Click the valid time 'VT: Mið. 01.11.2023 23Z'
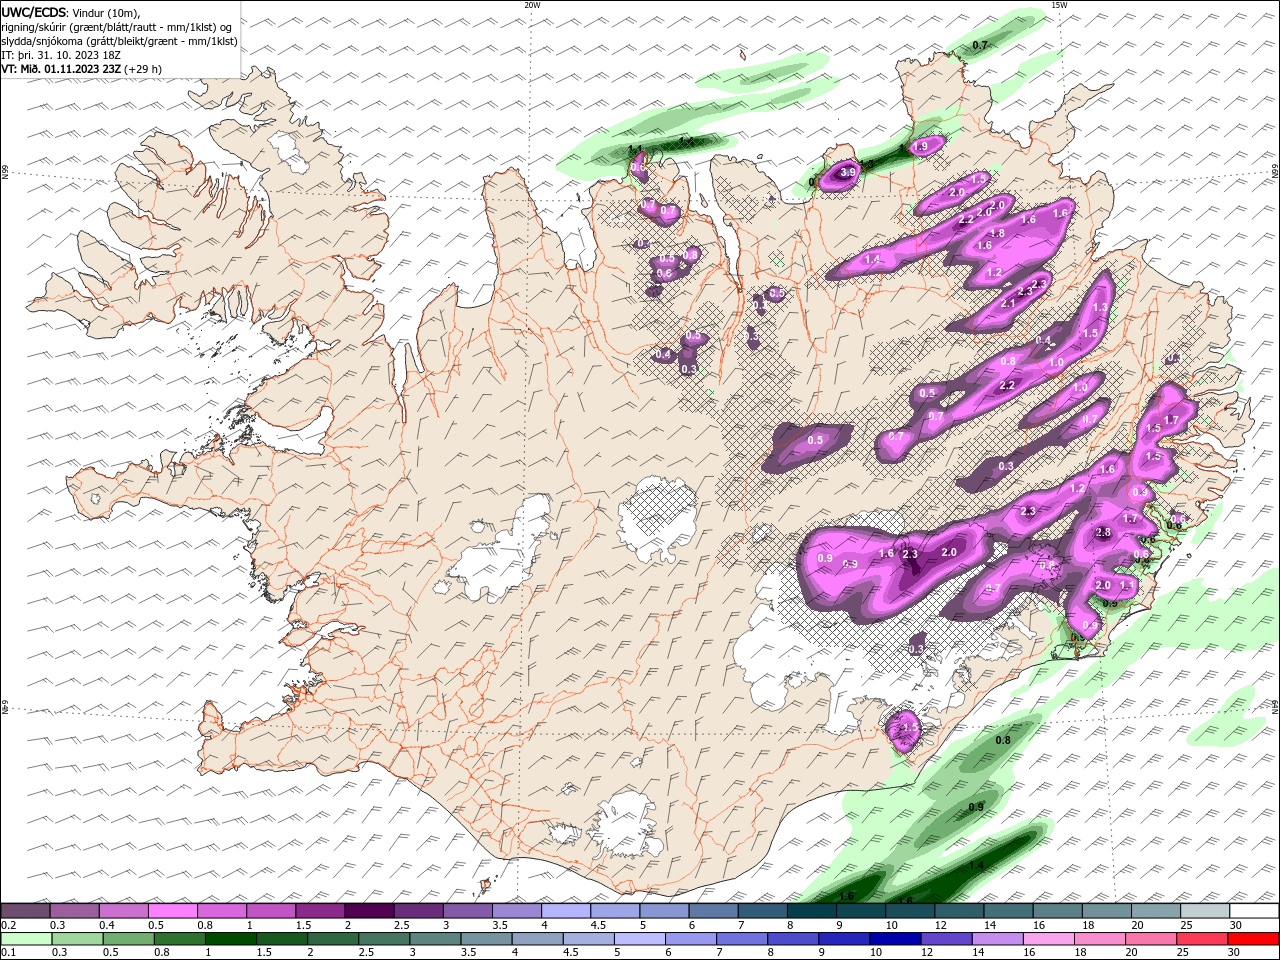This screenshot has width=1280, height=960. click(61, 69)
